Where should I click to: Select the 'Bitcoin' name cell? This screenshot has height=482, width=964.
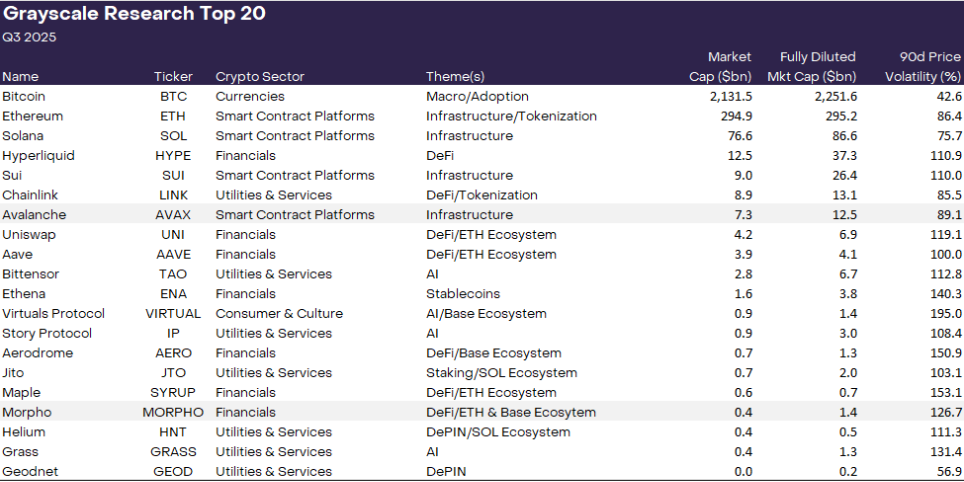(x=23, y=97)
